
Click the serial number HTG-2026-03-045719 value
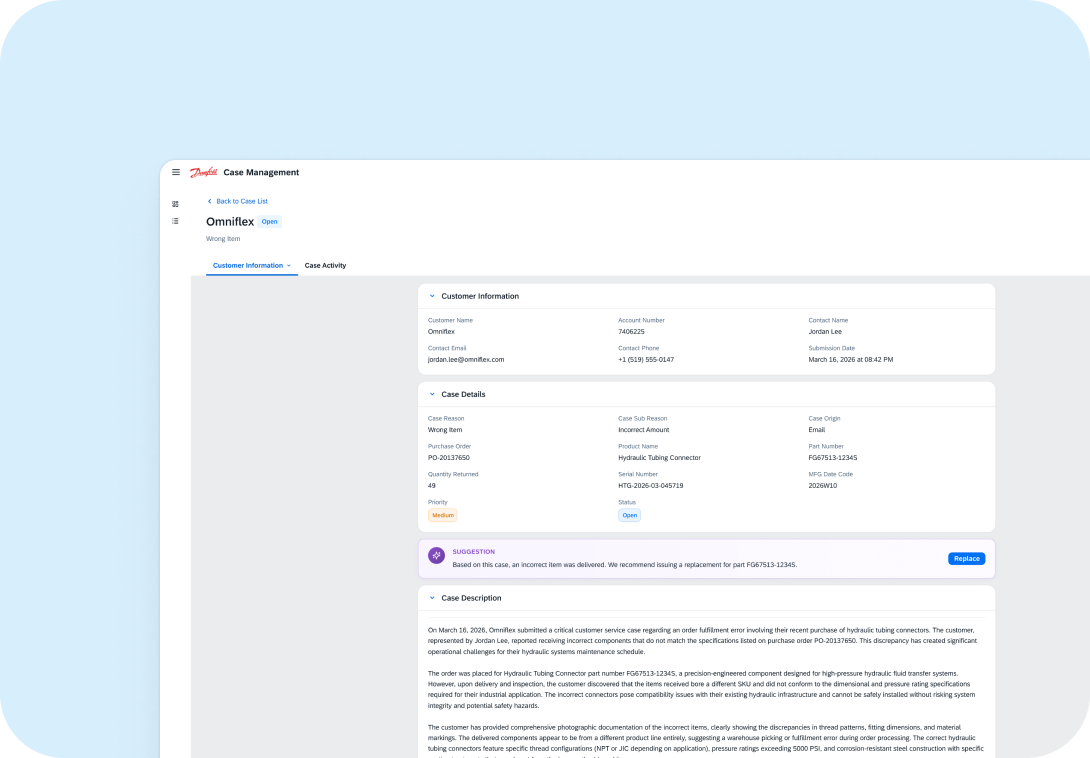(652, 485)
